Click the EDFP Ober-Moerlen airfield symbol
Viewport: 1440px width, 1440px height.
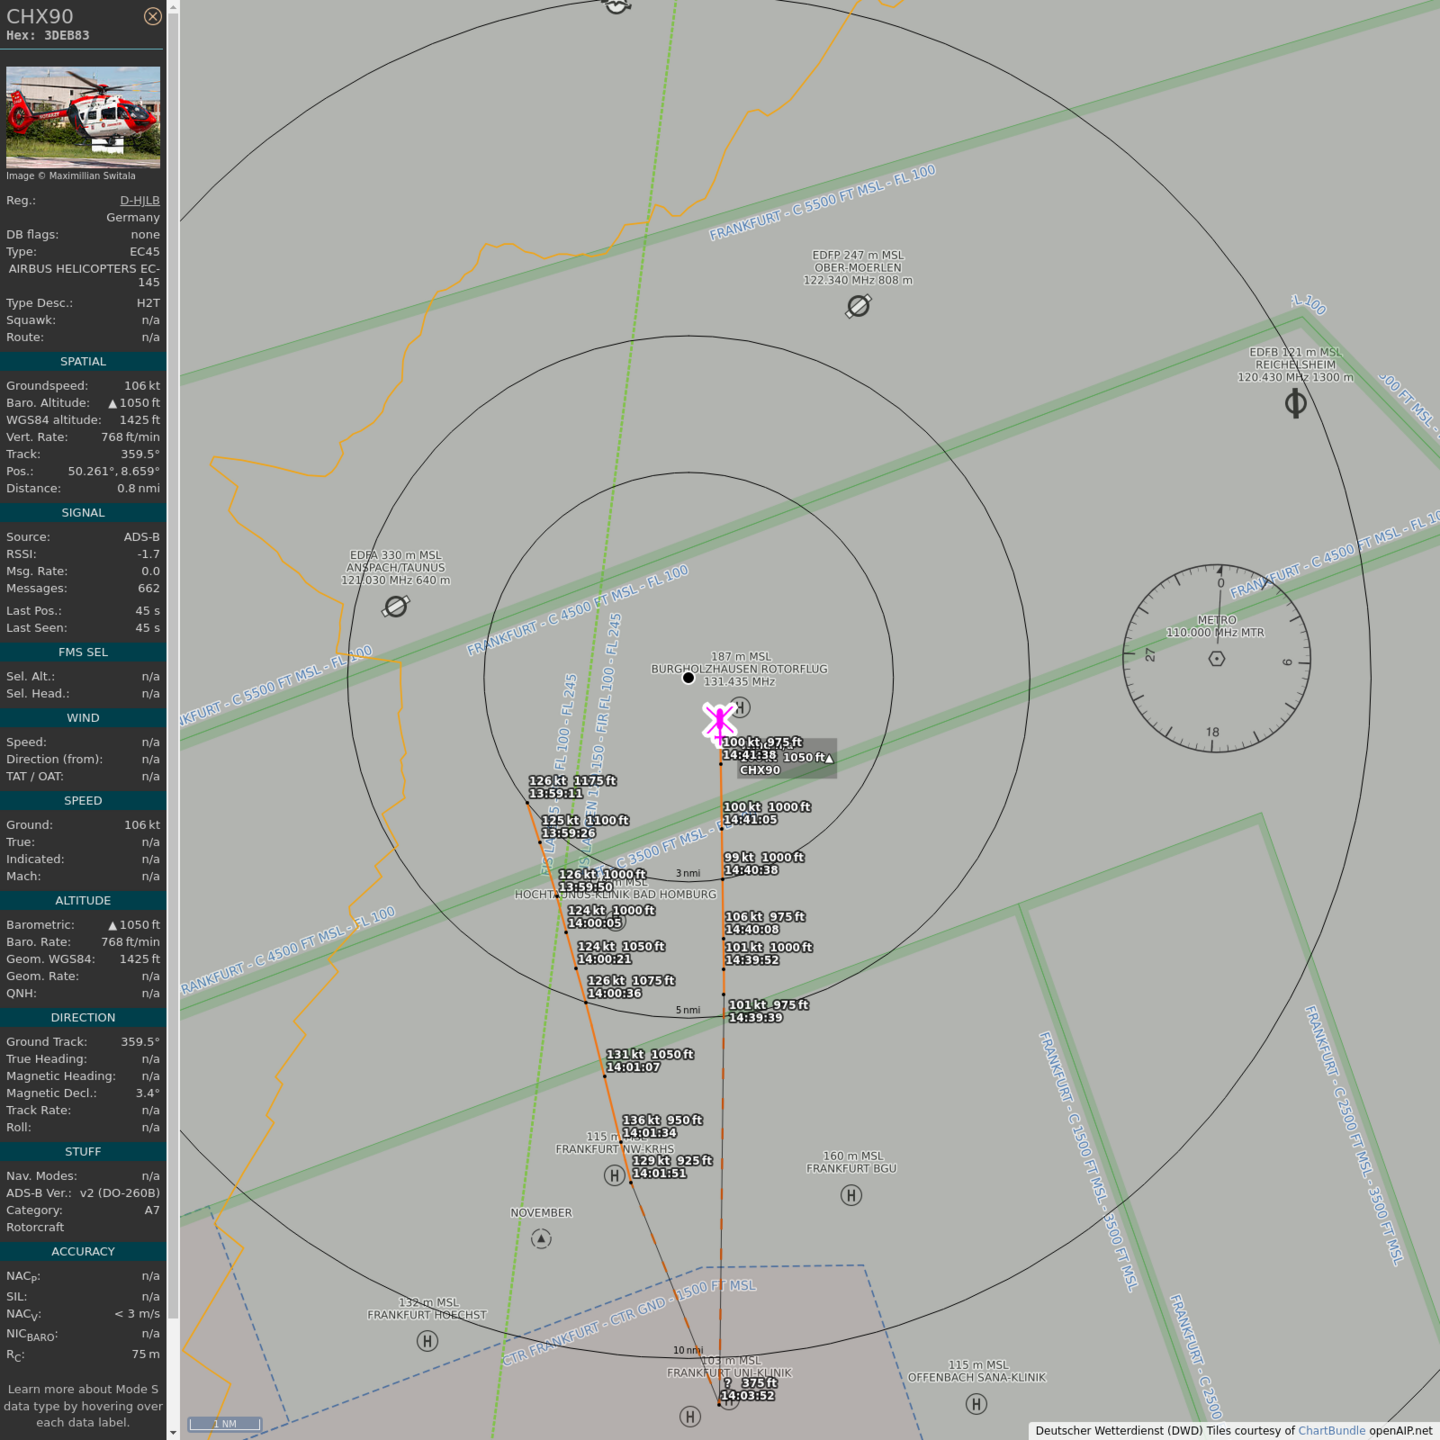point(858,306)
